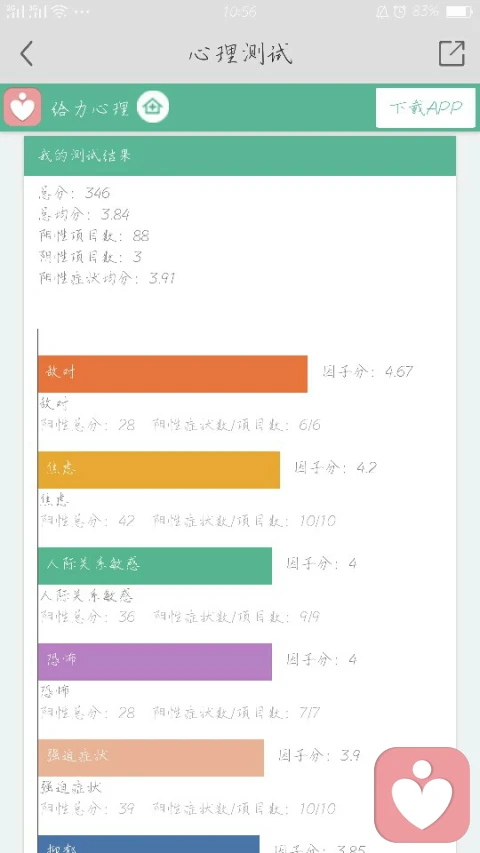This screenshot has height=853, width=480.
Task: Select the green 人际关系敏感 bar
Action: (155, 566)
